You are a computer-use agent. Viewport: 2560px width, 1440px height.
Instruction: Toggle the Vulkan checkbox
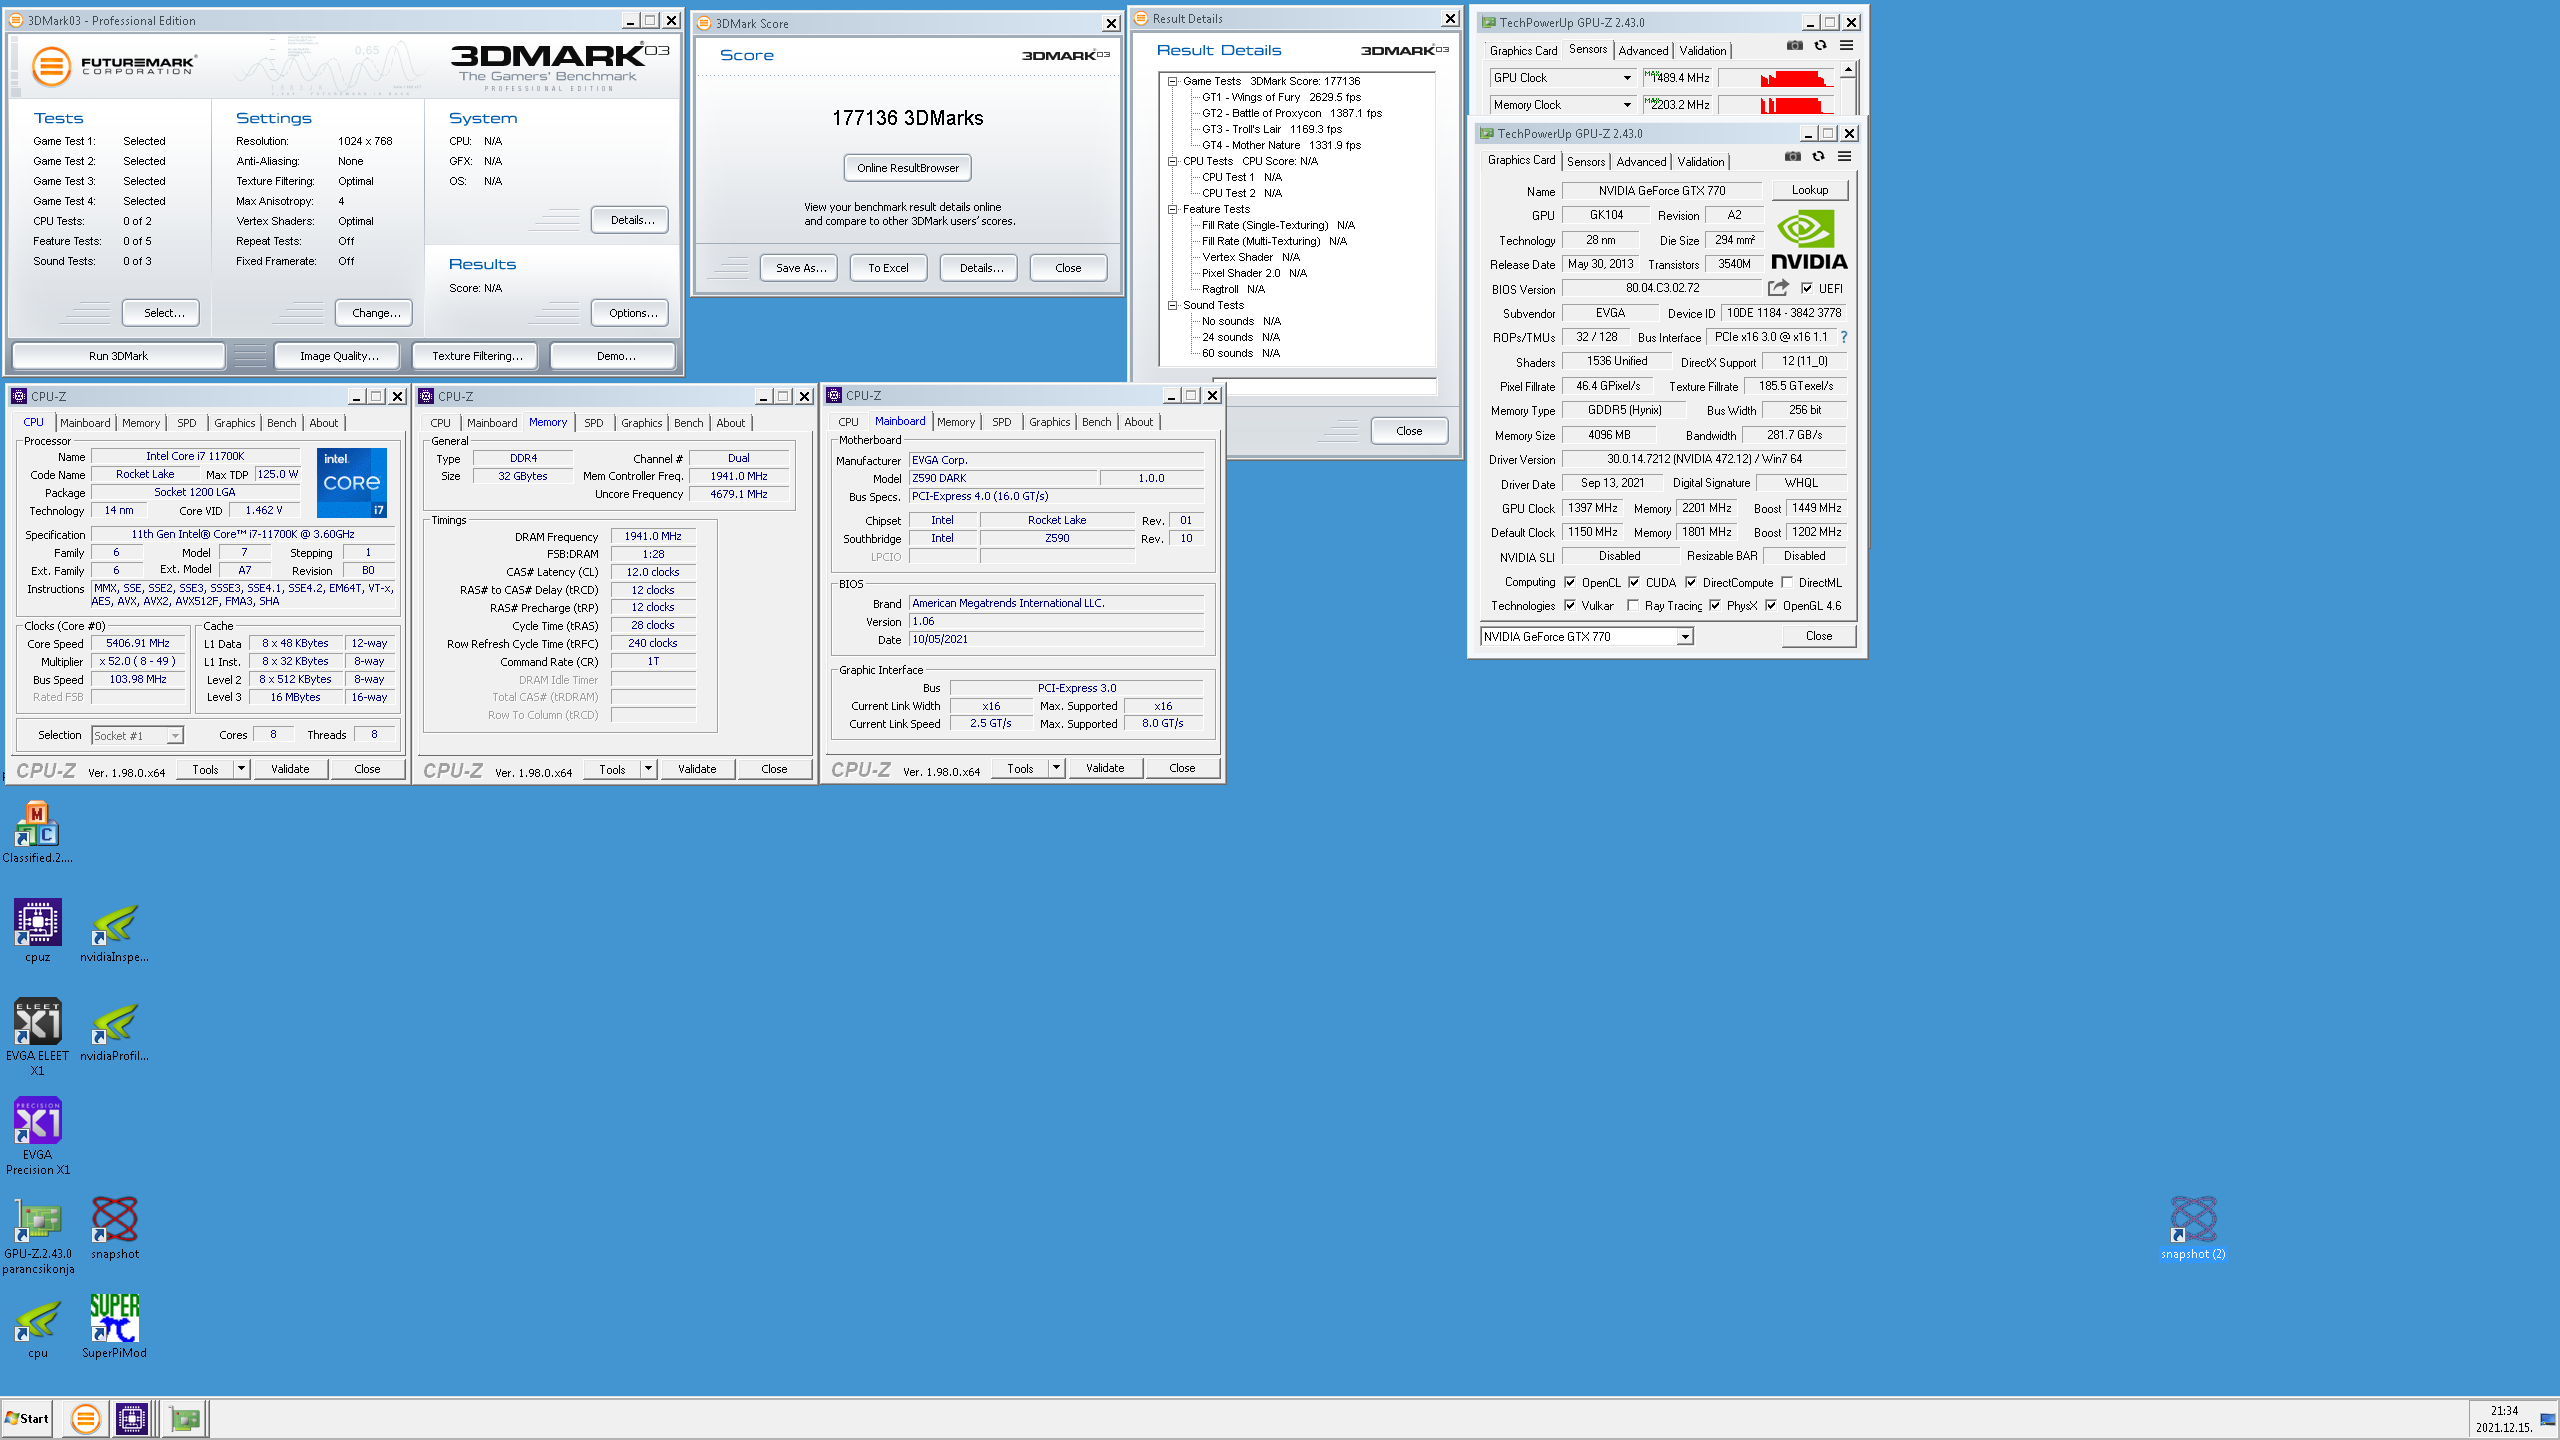[x=1570, y=605]
